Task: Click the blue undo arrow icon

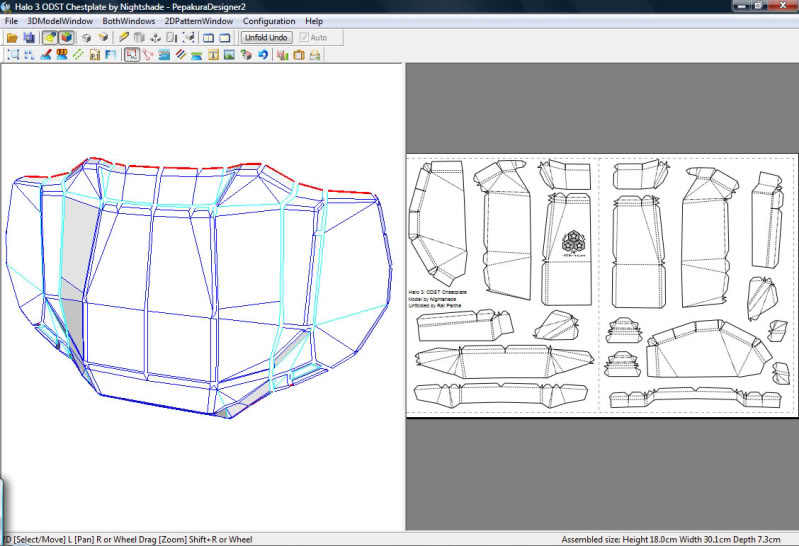Action: (262, 55)
